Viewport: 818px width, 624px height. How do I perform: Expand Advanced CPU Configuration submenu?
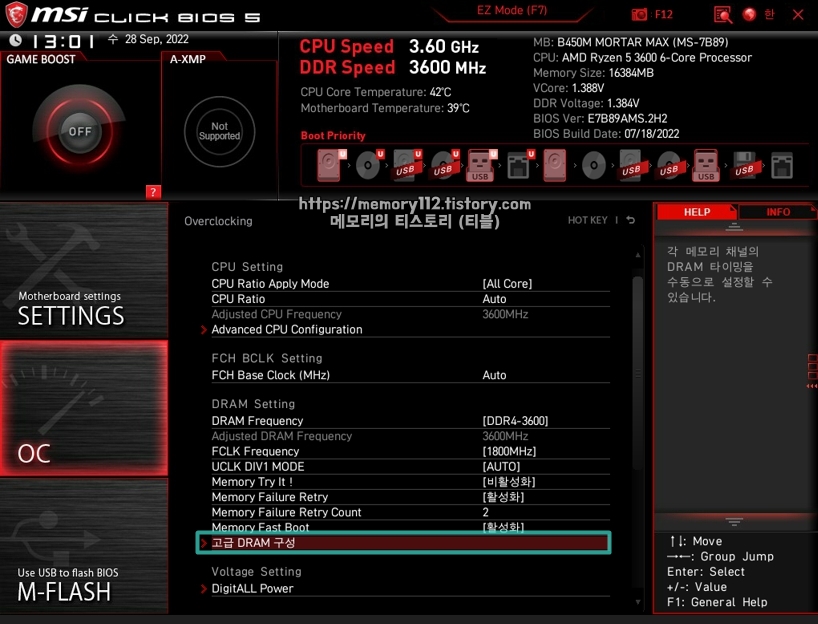[x=286, y=329]
